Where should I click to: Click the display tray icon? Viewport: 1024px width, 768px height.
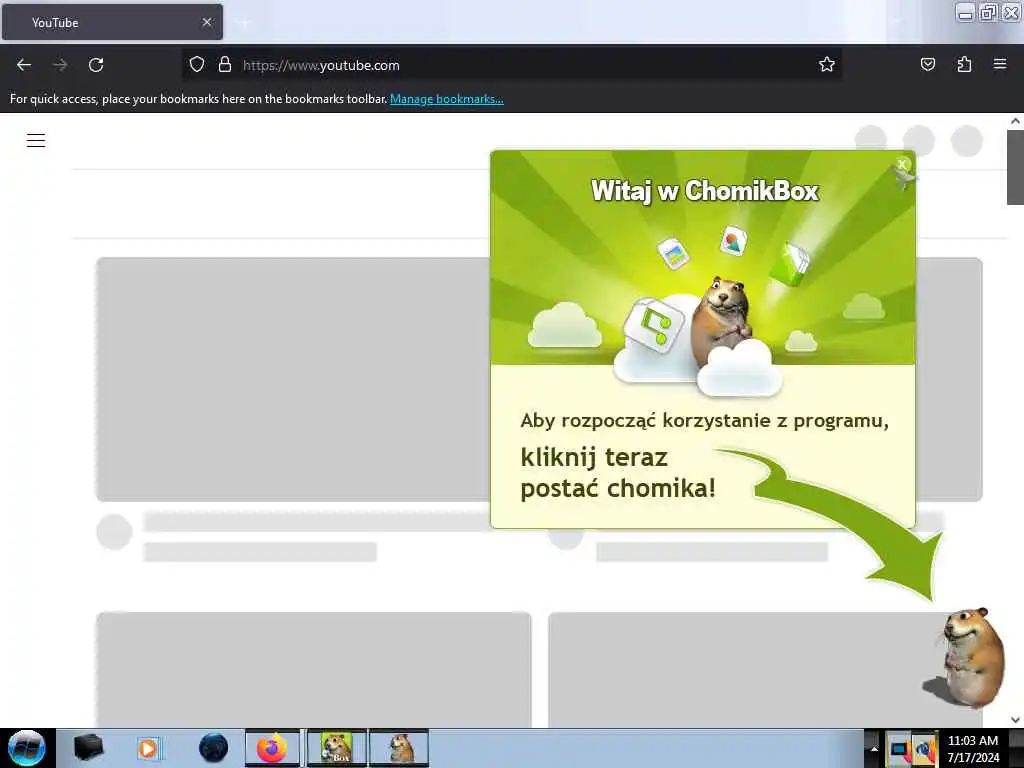[899, 748]
